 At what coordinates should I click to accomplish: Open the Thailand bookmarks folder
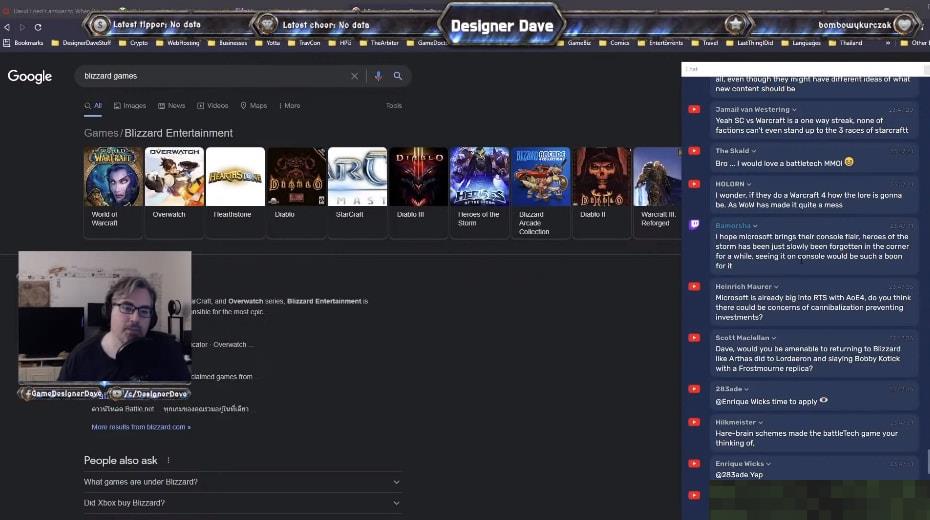(x=846, y=43)
